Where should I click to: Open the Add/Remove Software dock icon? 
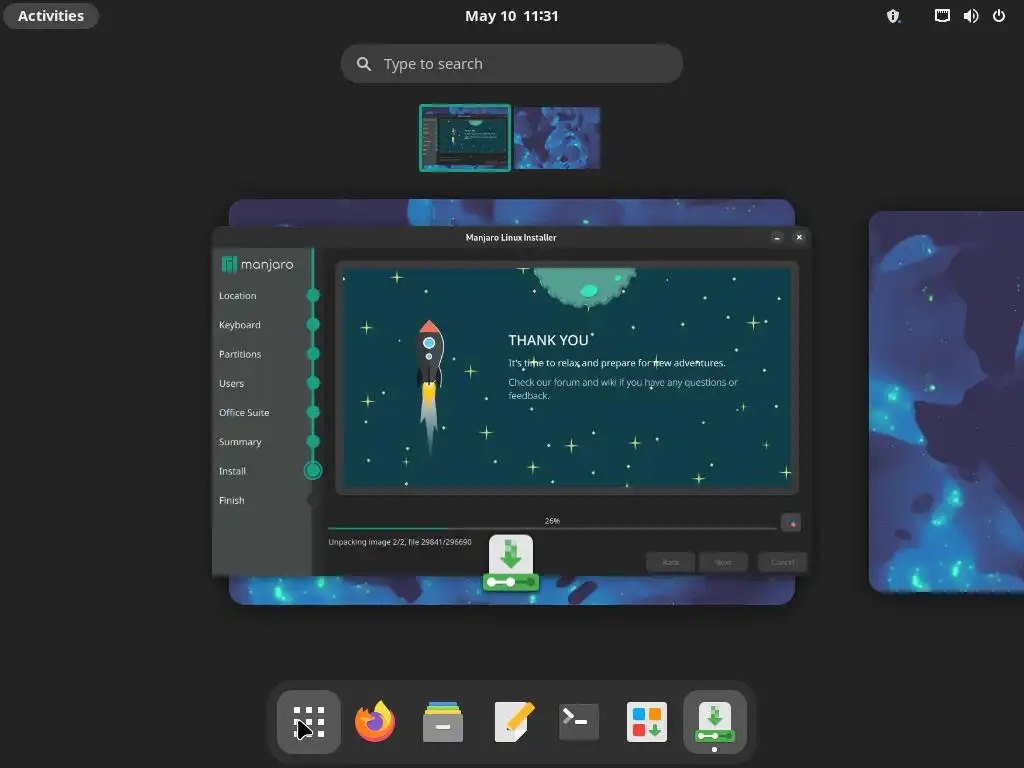(x=647, y=722)
